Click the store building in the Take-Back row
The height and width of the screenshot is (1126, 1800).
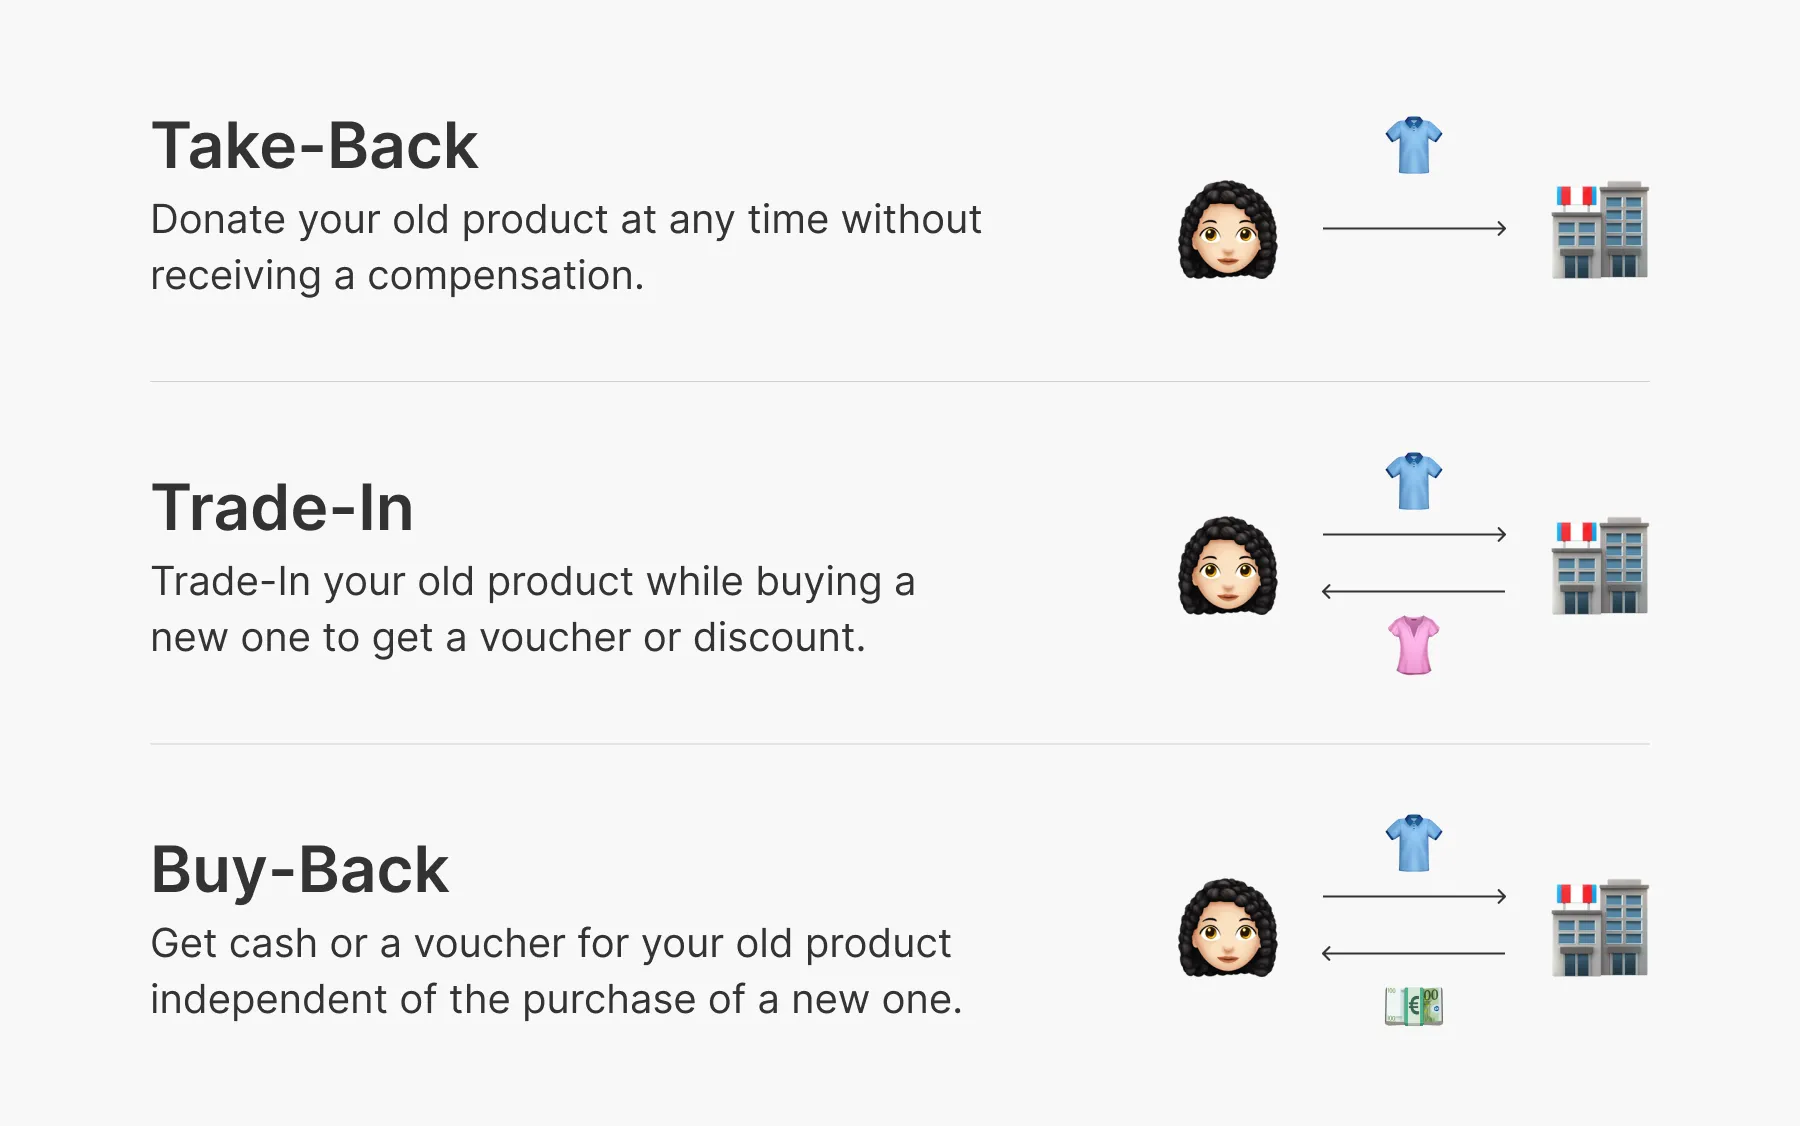point(1599,230)
